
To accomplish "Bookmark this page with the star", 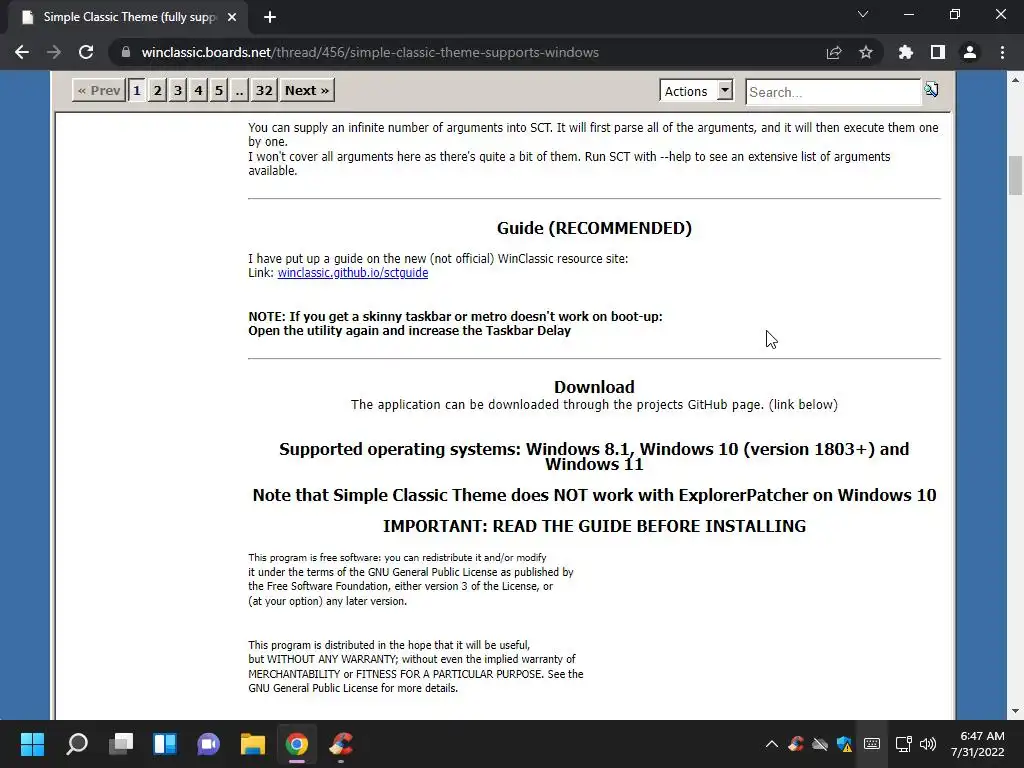I will 865,52.
